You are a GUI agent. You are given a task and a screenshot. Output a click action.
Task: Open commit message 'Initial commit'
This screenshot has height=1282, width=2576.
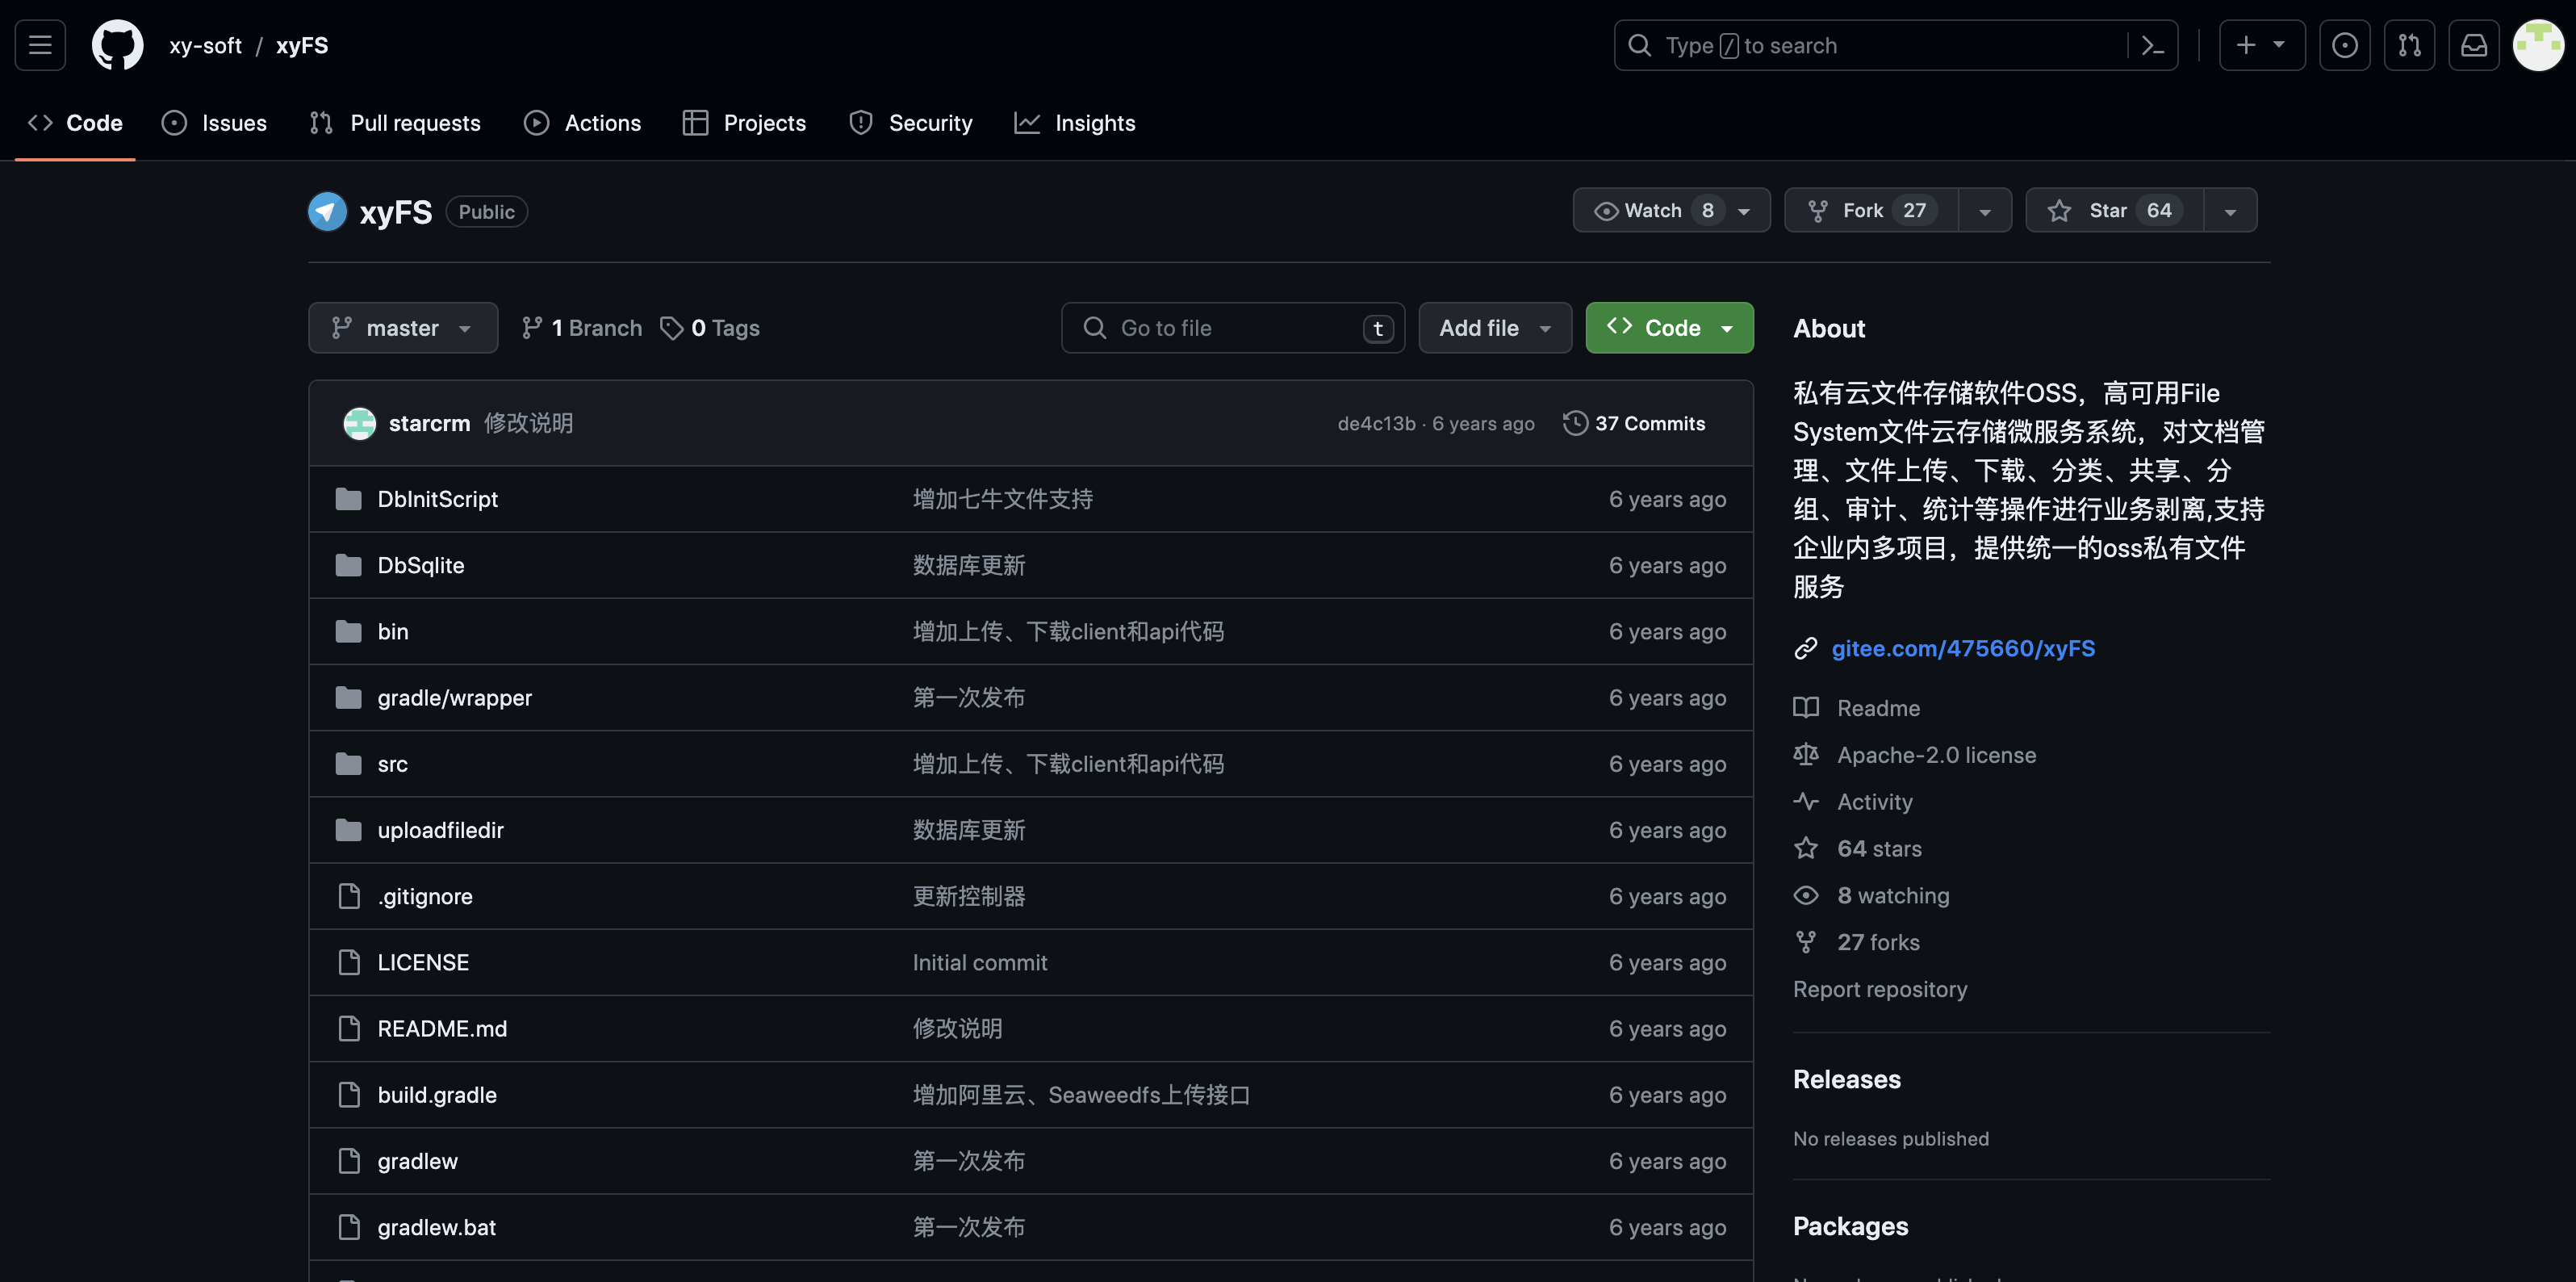[979, 962]
